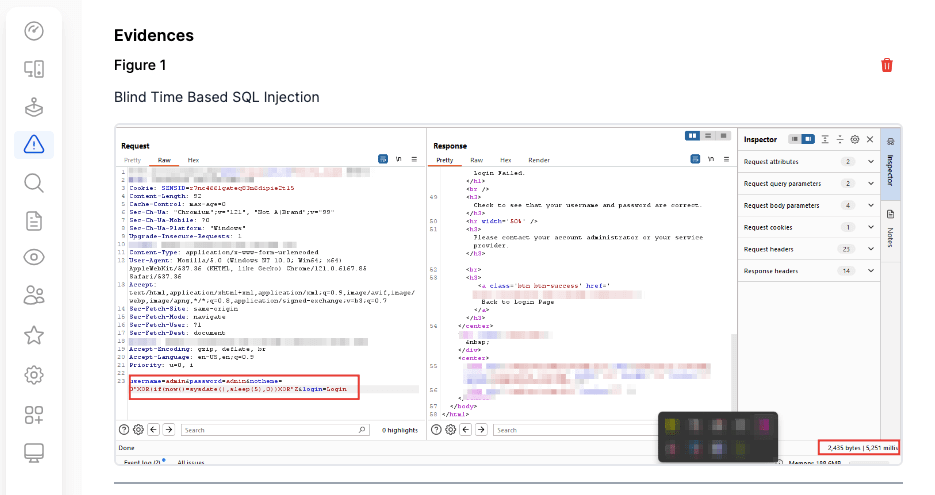Screen dimensions: 935x495
Task: Switch Response pane to Hex tab
Action: pos(506,160)
